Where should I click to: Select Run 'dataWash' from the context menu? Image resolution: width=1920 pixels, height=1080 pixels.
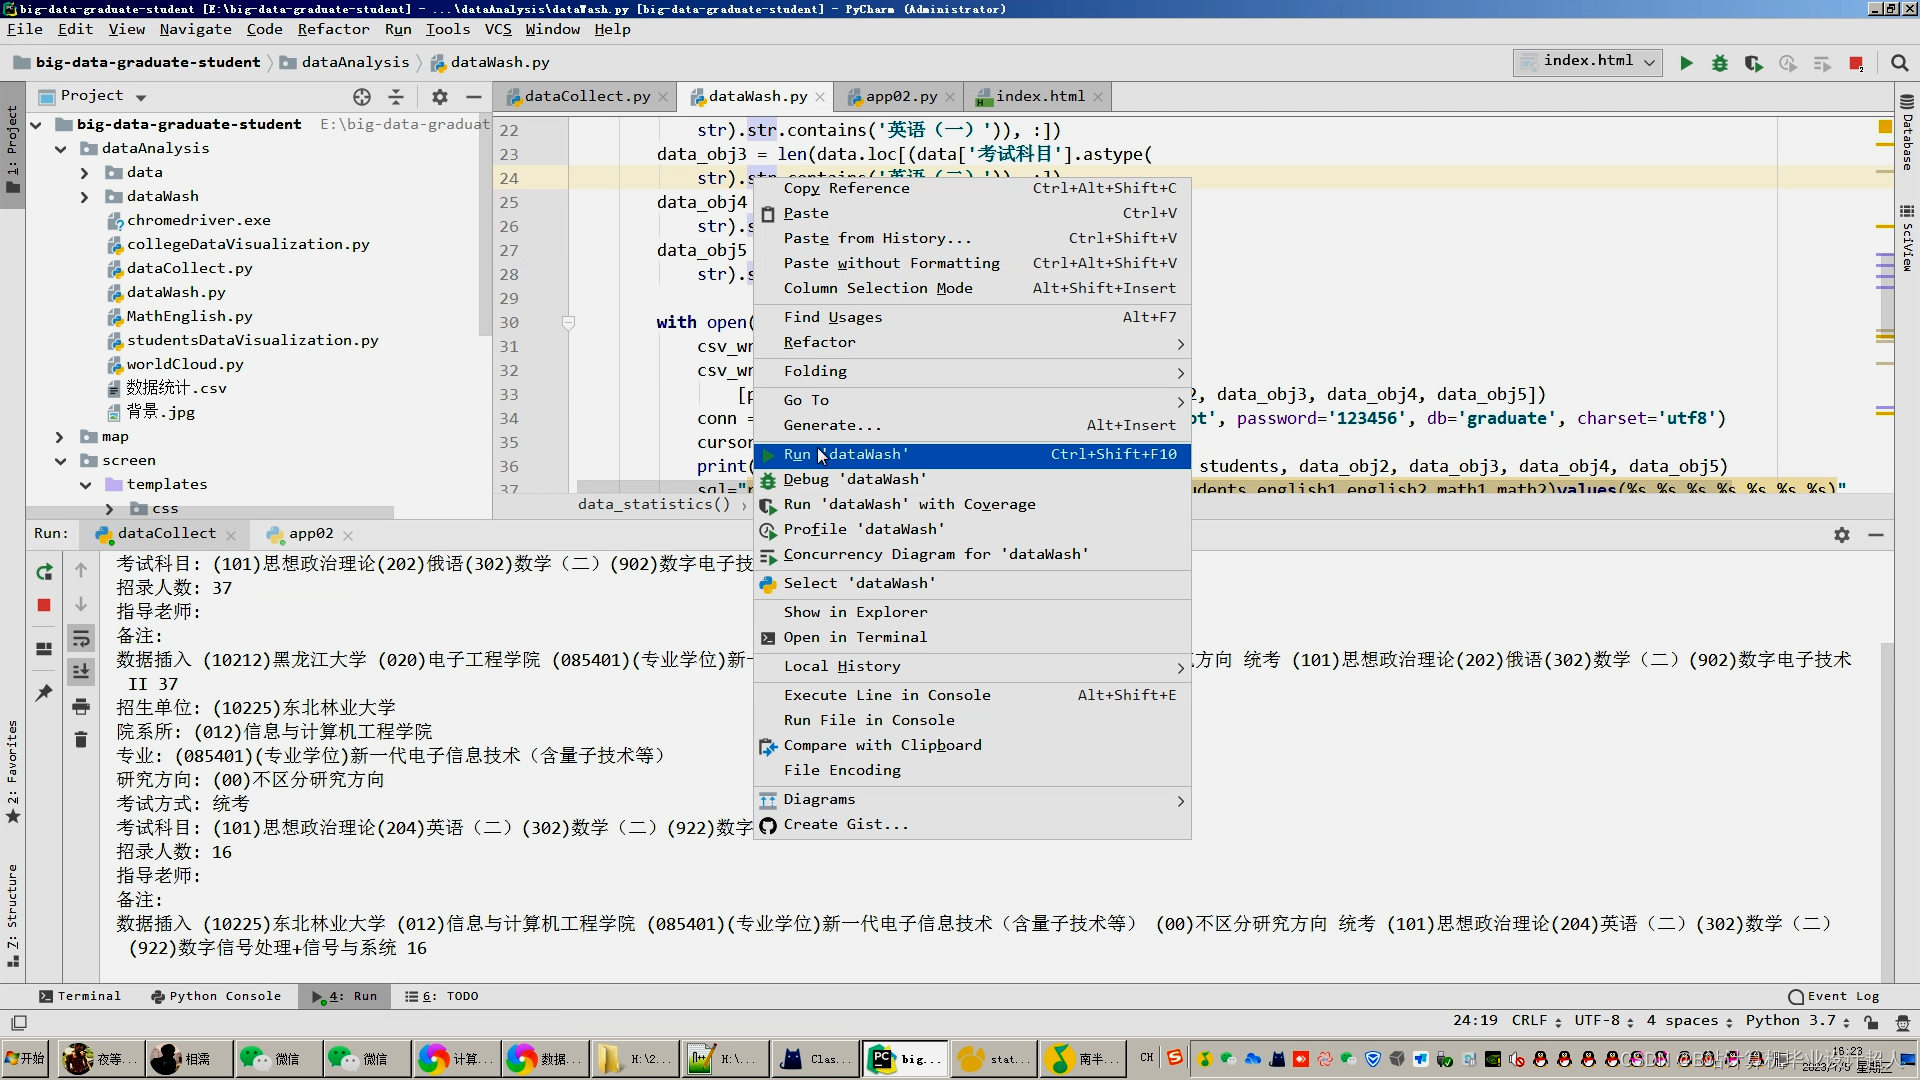click(x=846, y=454)
